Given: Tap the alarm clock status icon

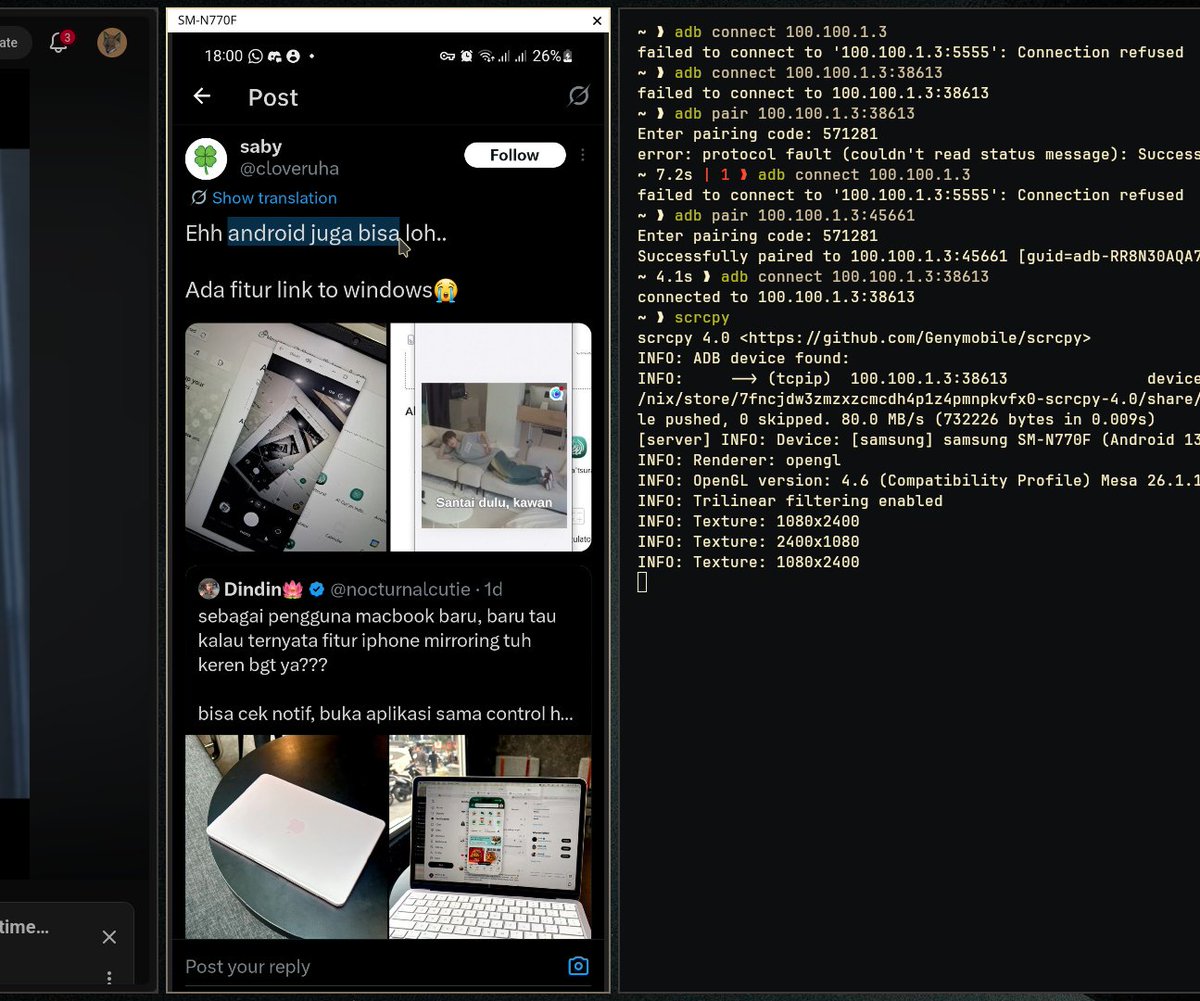Looking at the screenshot, I should (x=466, y=56).
